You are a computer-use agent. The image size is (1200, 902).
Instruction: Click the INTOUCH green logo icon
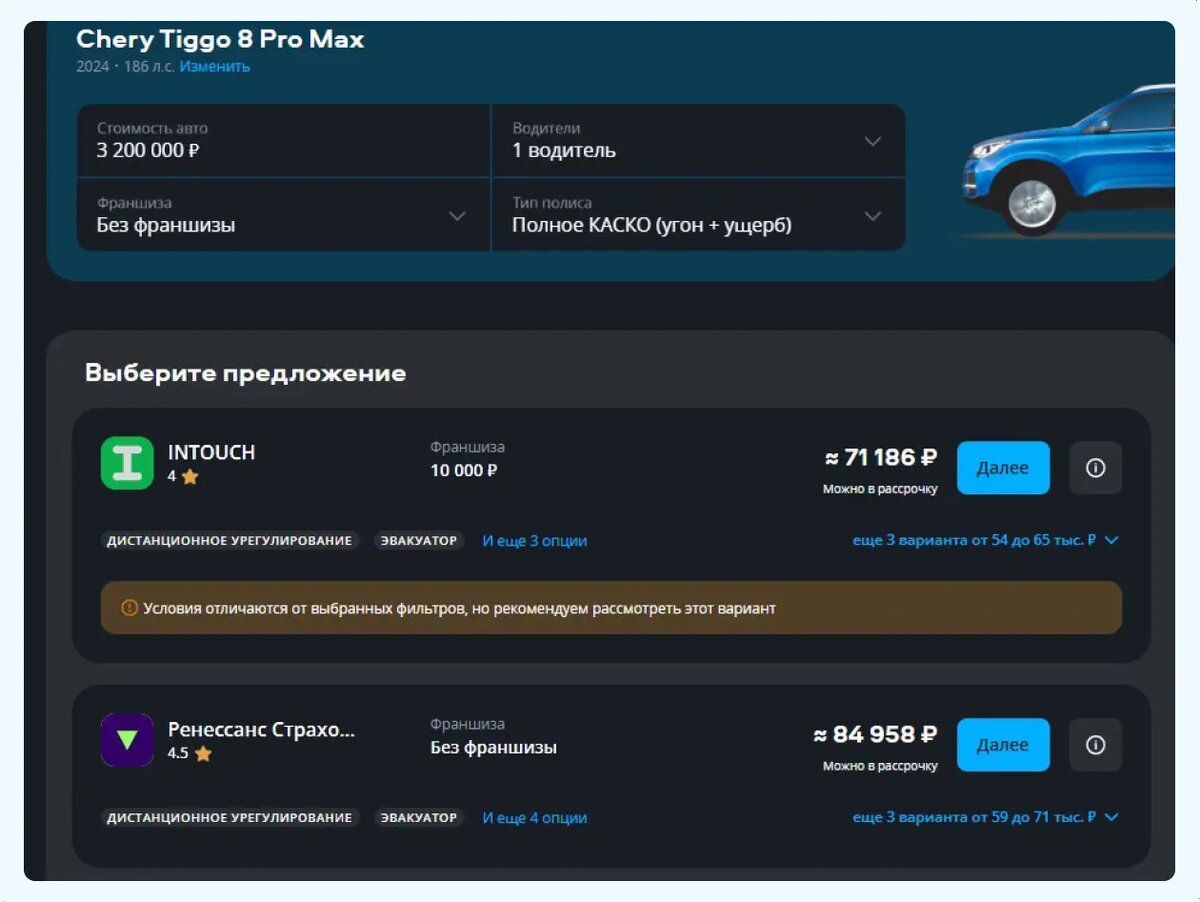[127, 463]
